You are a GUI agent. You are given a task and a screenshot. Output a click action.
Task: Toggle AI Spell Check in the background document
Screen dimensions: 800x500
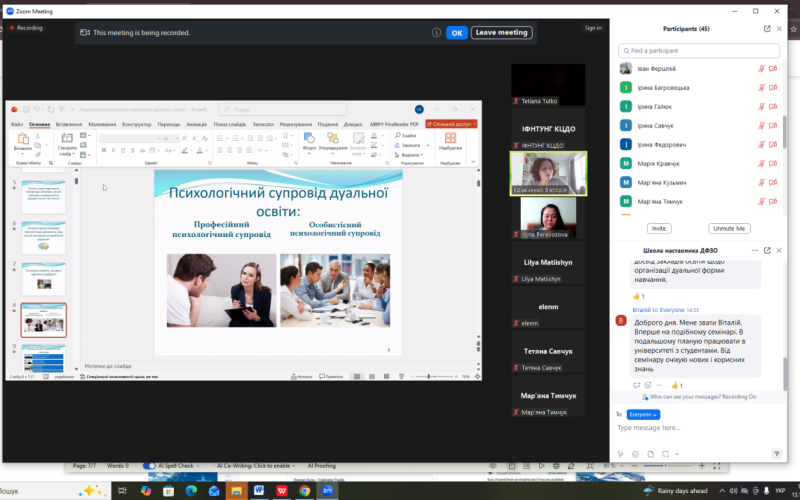click(x=149, y=466)
